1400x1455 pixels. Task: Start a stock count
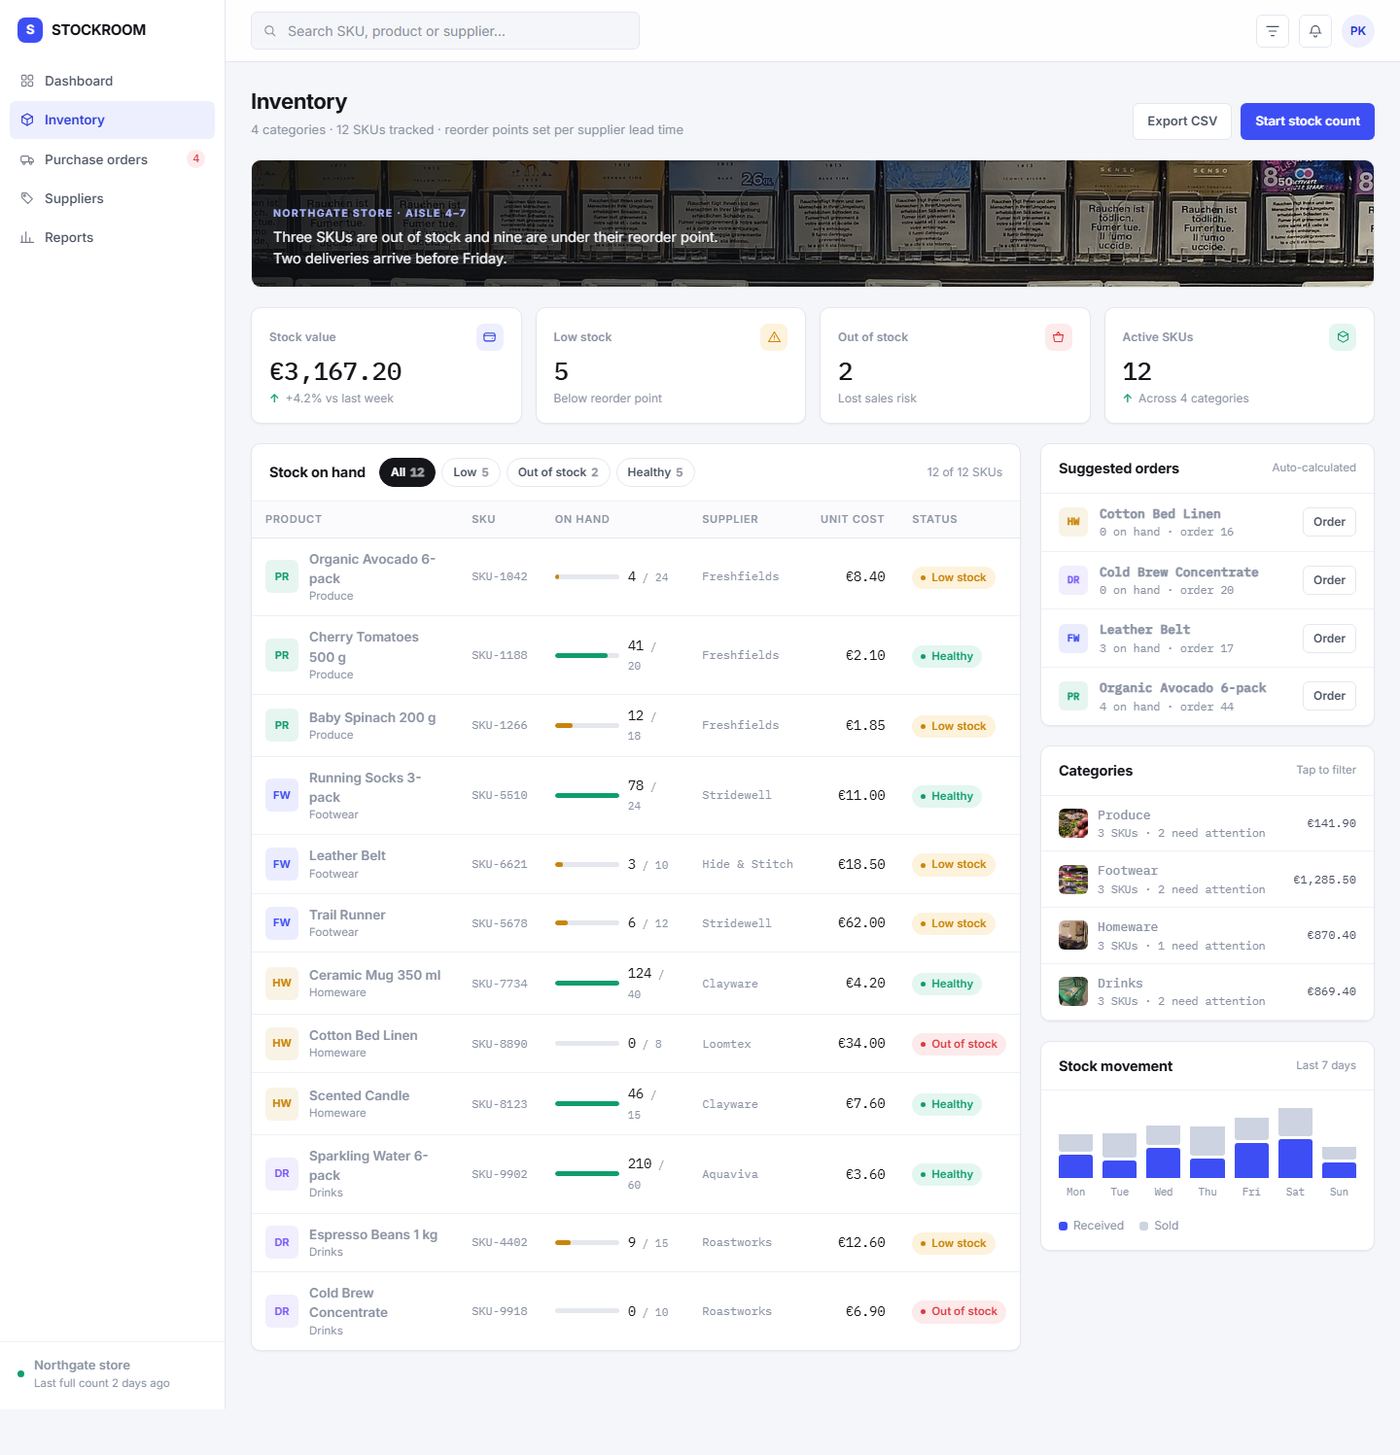click(x=1307, y=121)
